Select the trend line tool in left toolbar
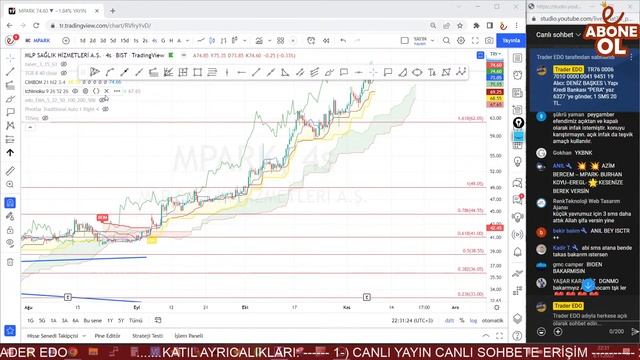 10,72
